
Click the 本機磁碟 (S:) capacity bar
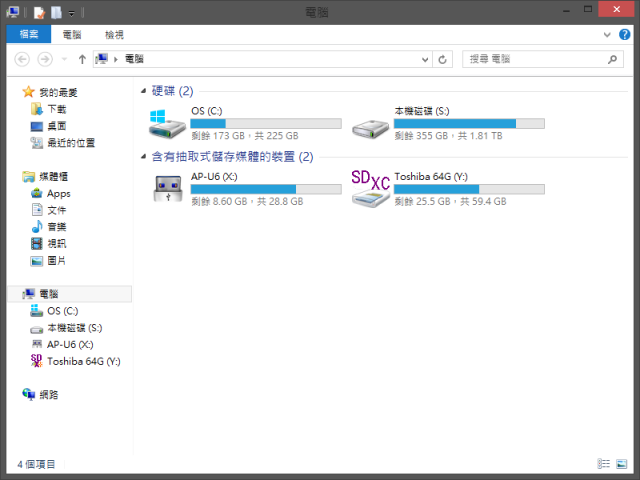(x=469, y=123)
